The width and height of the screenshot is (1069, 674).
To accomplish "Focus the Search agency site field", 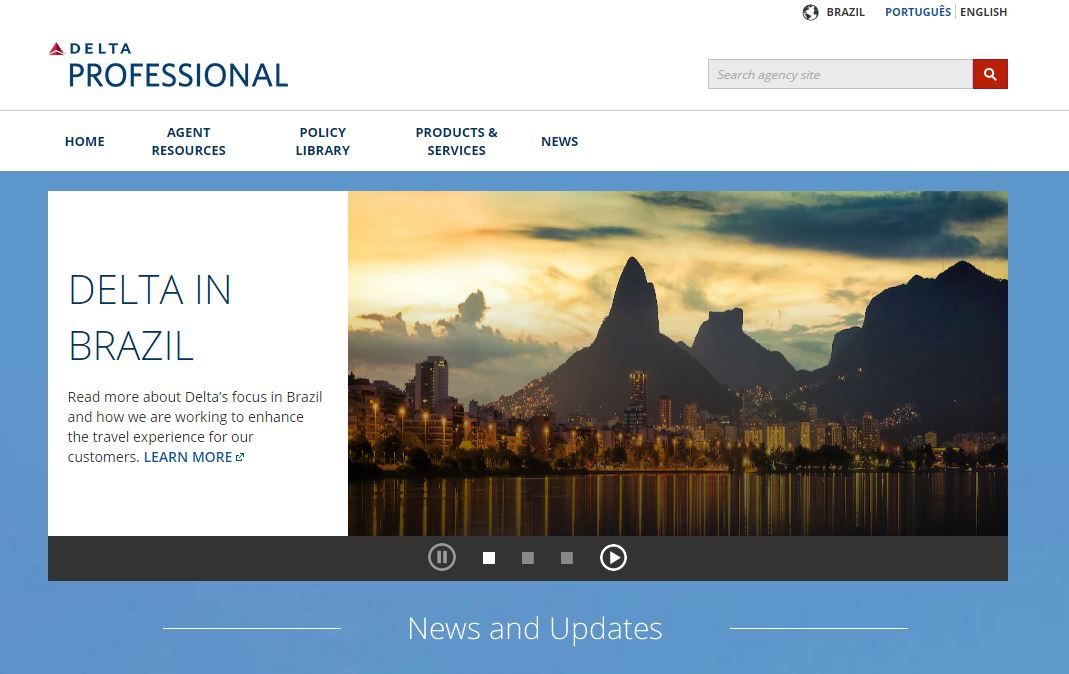I will point(840,74).
